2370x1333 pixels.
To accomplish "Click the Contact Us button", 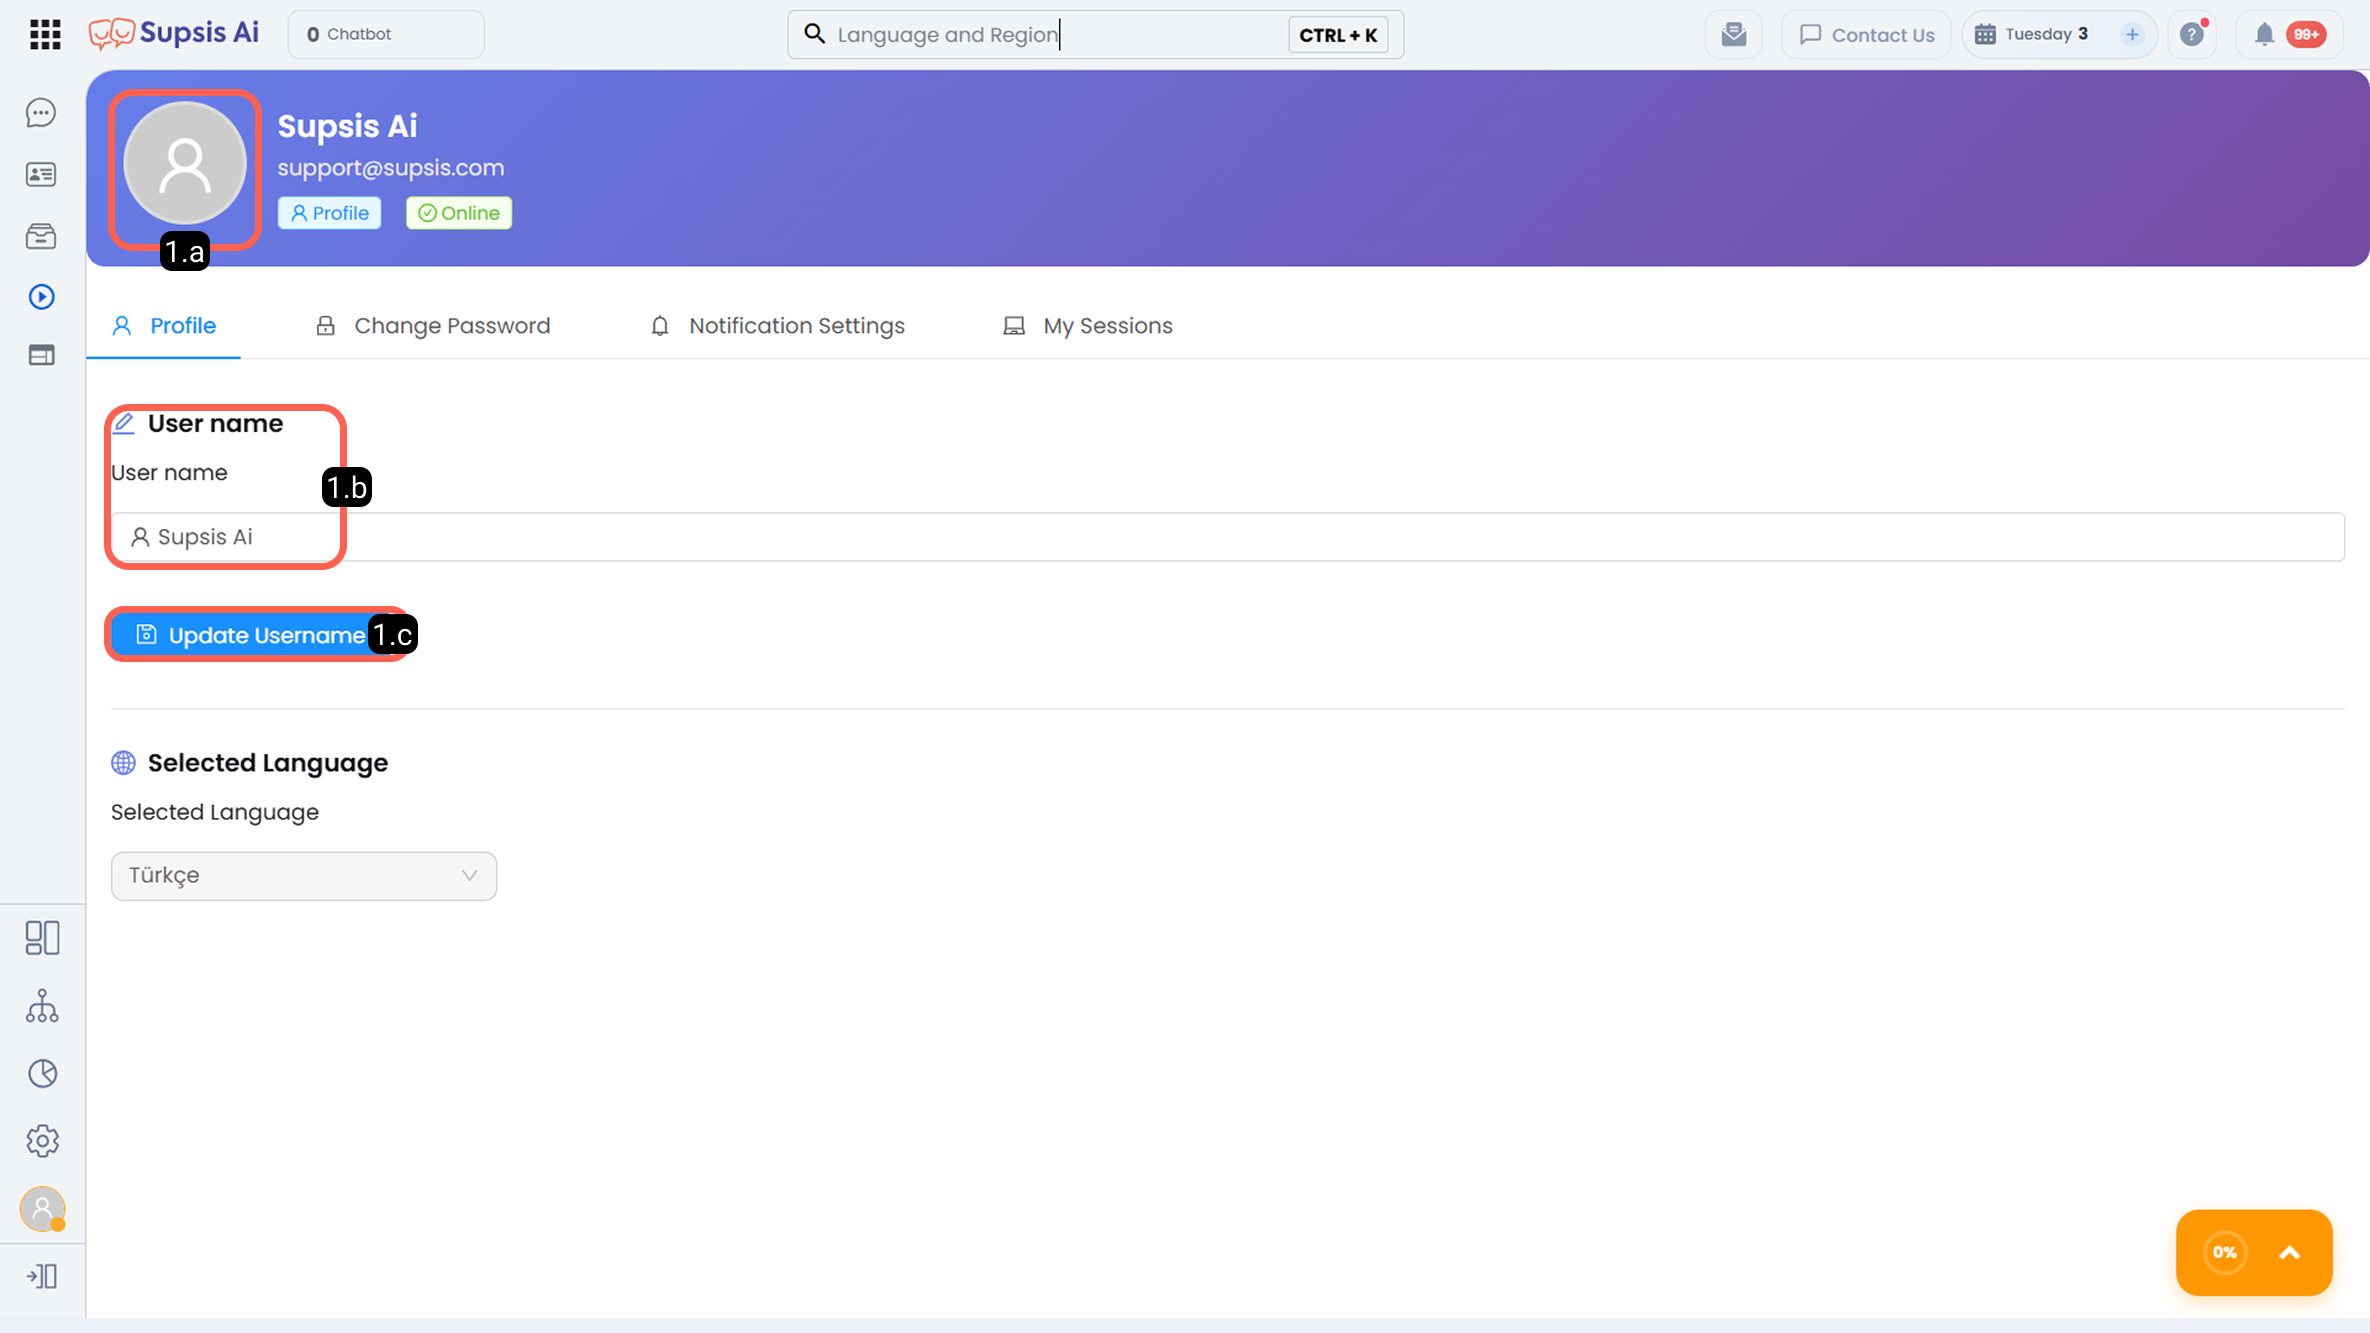I will pos(1866,35).
